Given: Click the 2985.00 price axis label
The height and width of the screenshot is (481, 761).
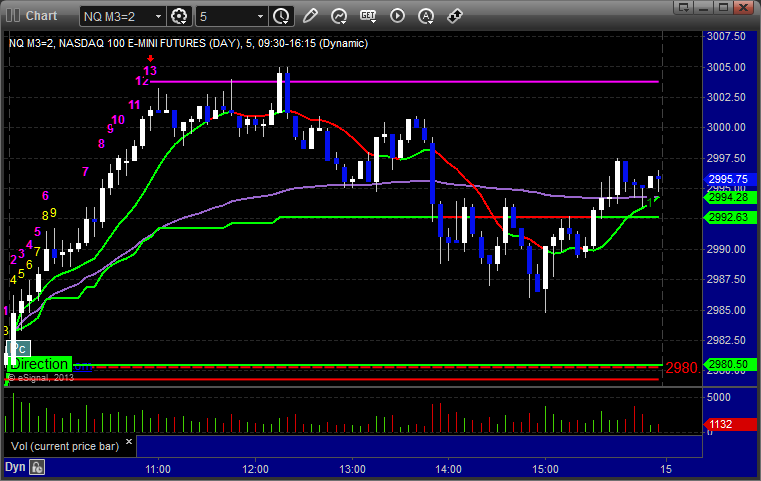Looking at the screenshot, I should [726, 310].
